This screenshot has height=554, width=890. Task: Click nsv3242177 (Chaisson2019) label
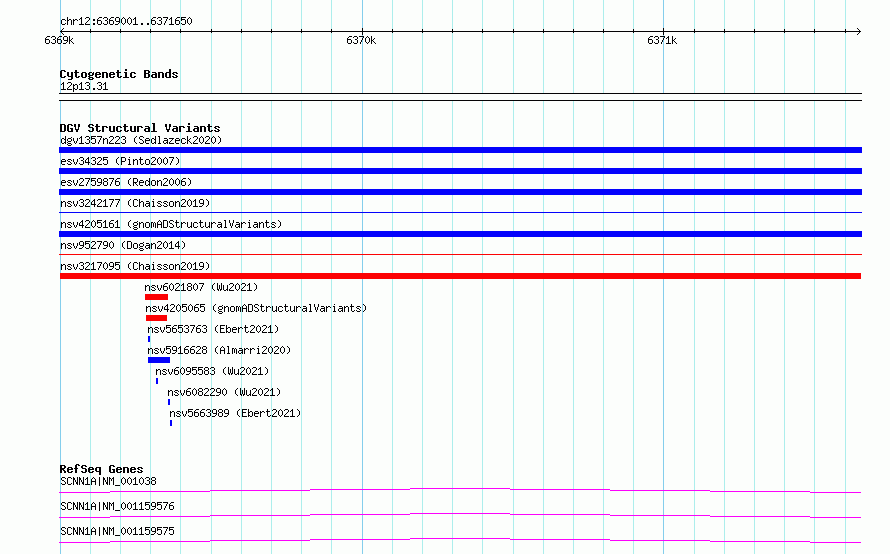135,203
